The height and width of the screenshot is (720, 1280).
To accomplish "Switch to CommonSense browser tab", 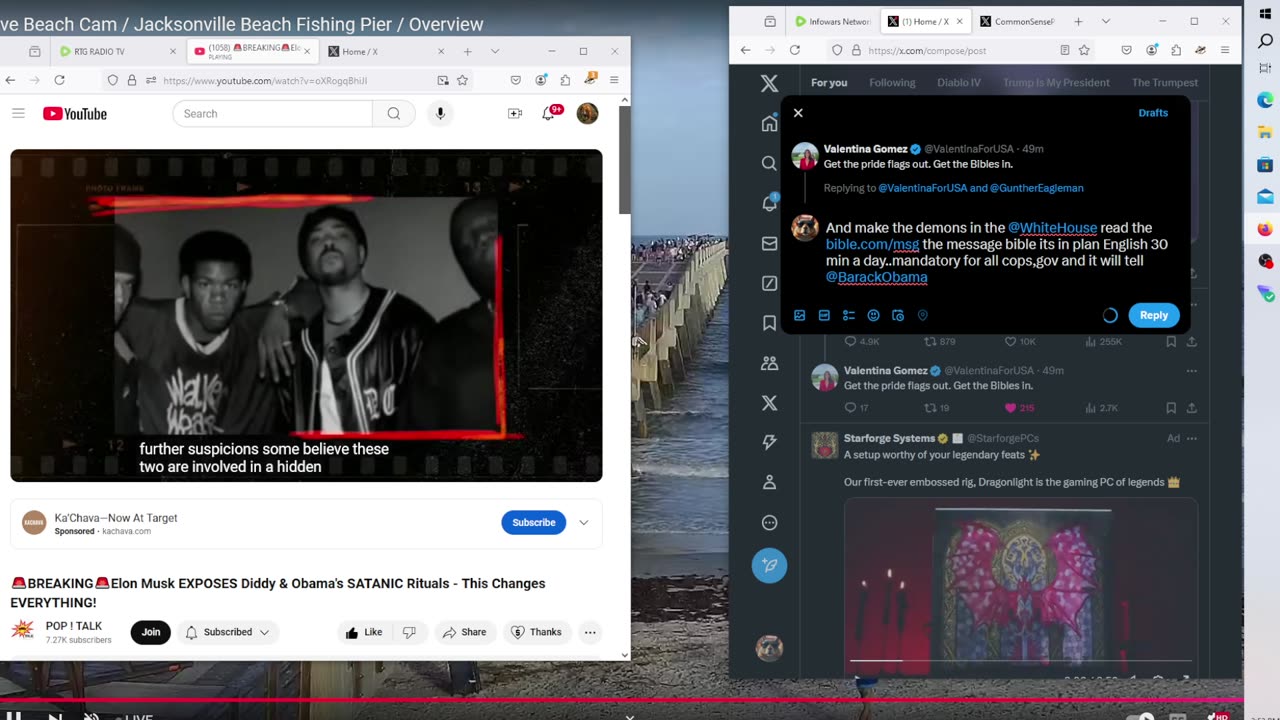I will point(1016,21).
